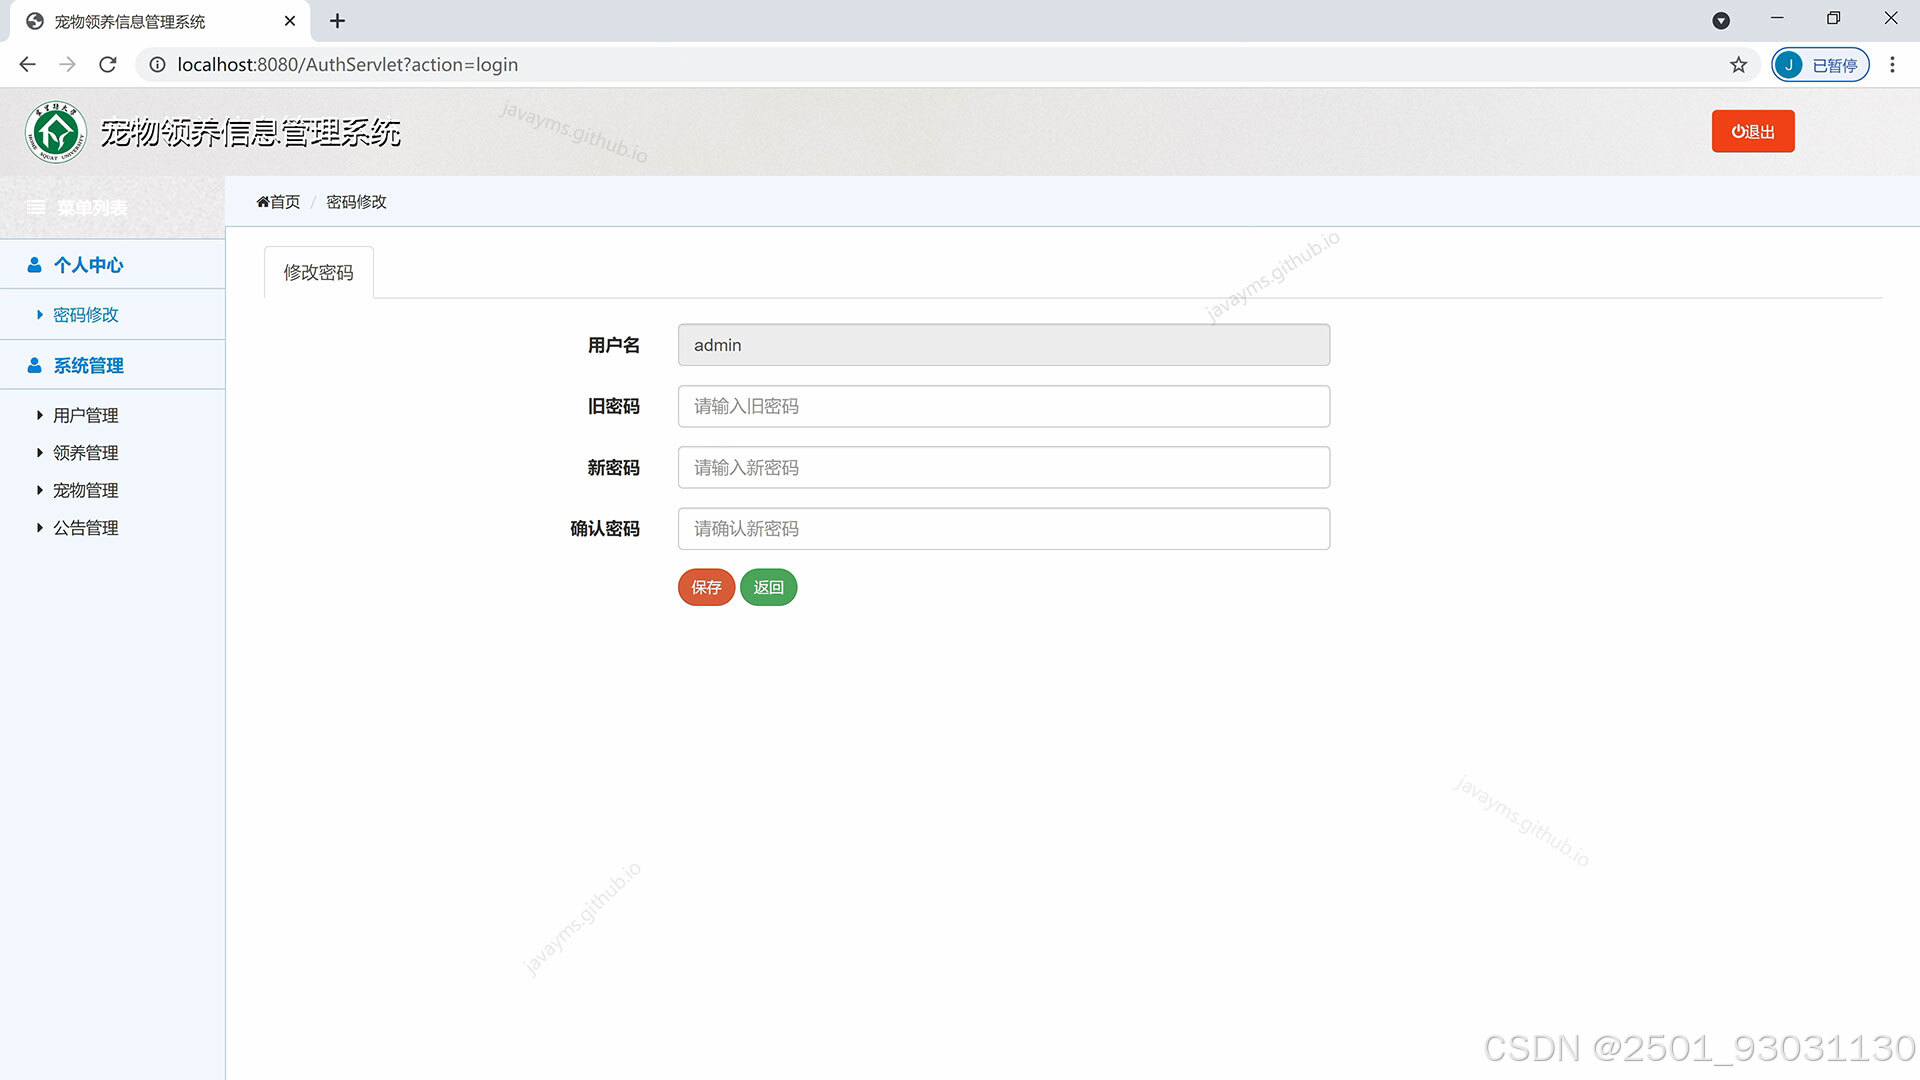The image size is (1920, 1080).
Task: Click the 菜单列表 menu list icon
Action: point(36,207)
